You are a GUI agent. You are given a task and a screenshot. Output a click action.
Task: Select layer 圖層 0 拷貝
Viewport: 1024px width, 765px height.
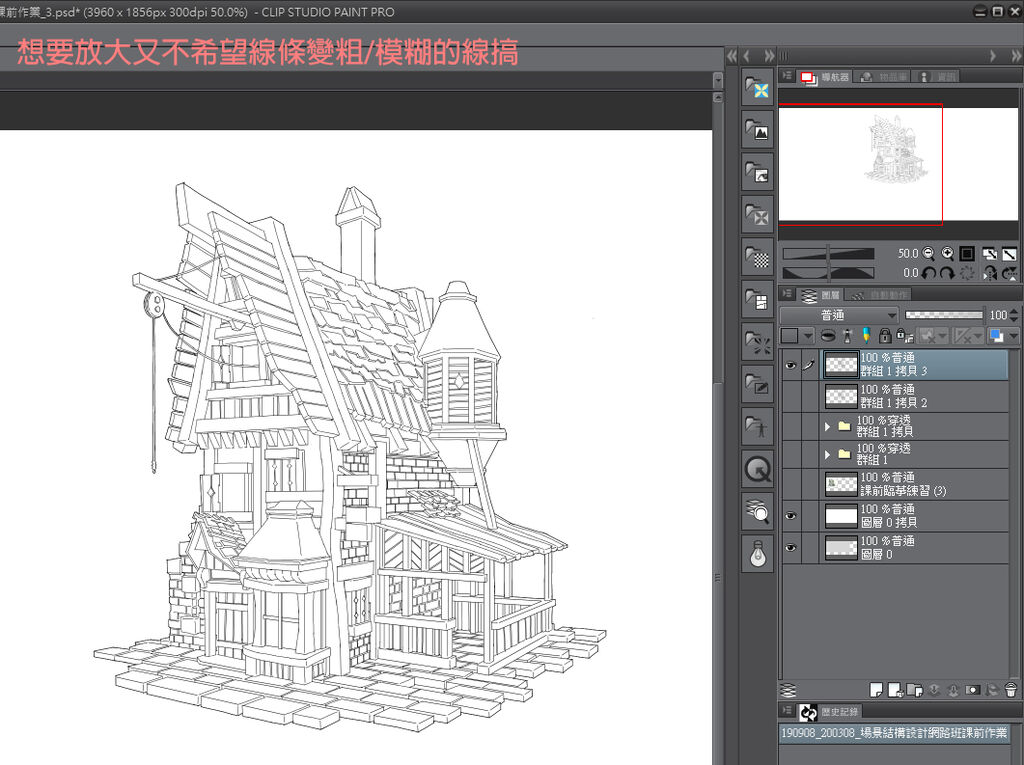point(914,516)
